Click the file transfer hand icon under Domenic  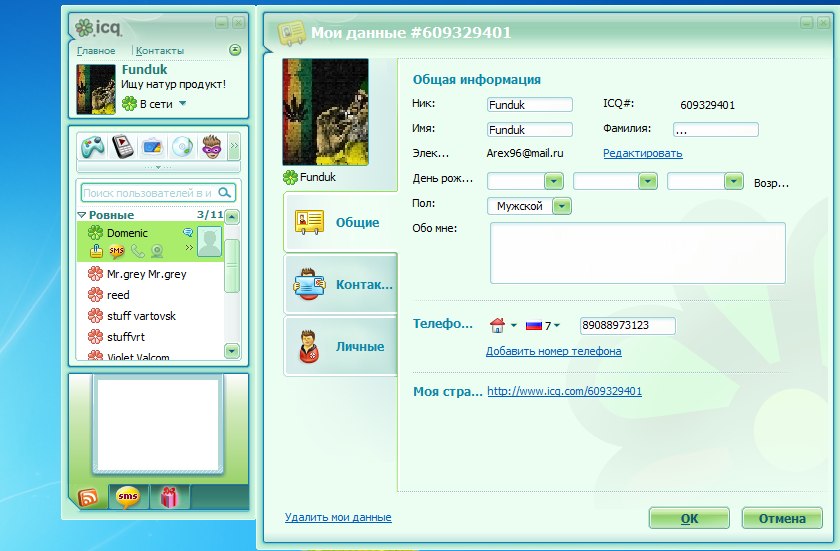(96, 250)
